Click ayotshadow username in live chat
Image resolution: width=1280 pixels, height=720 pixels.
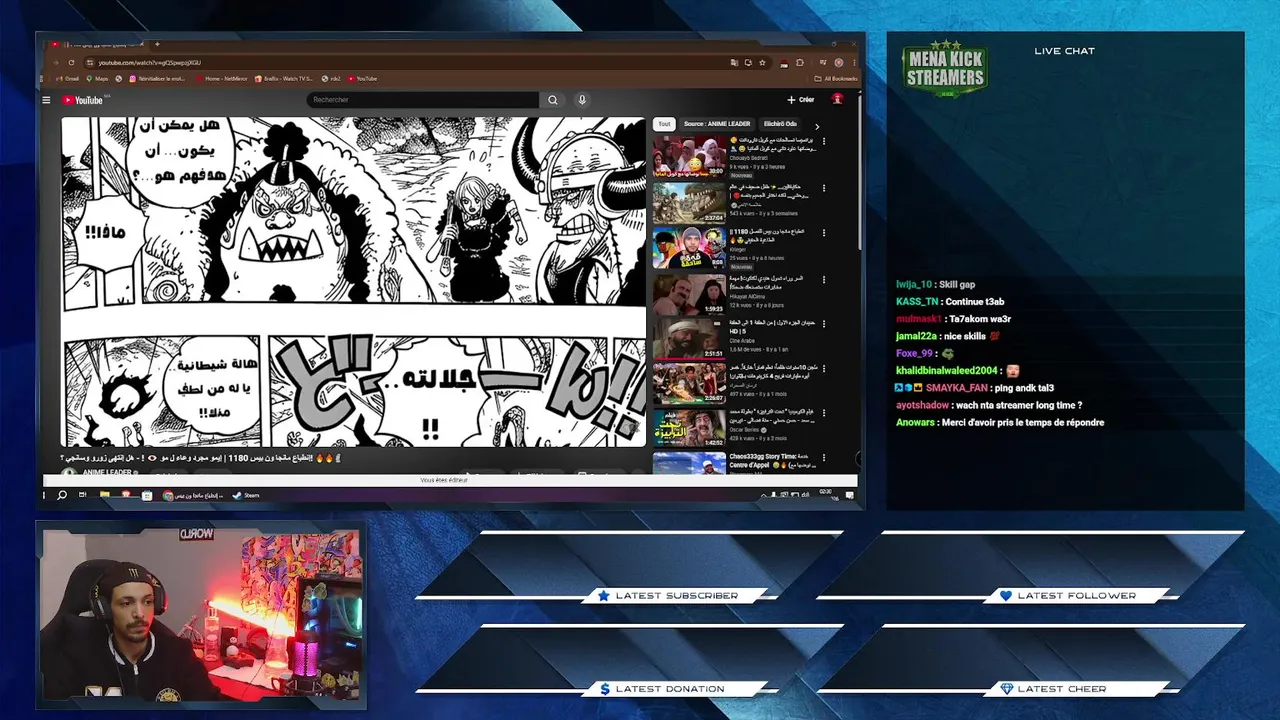pyautogui.click(x=923, y=405)
